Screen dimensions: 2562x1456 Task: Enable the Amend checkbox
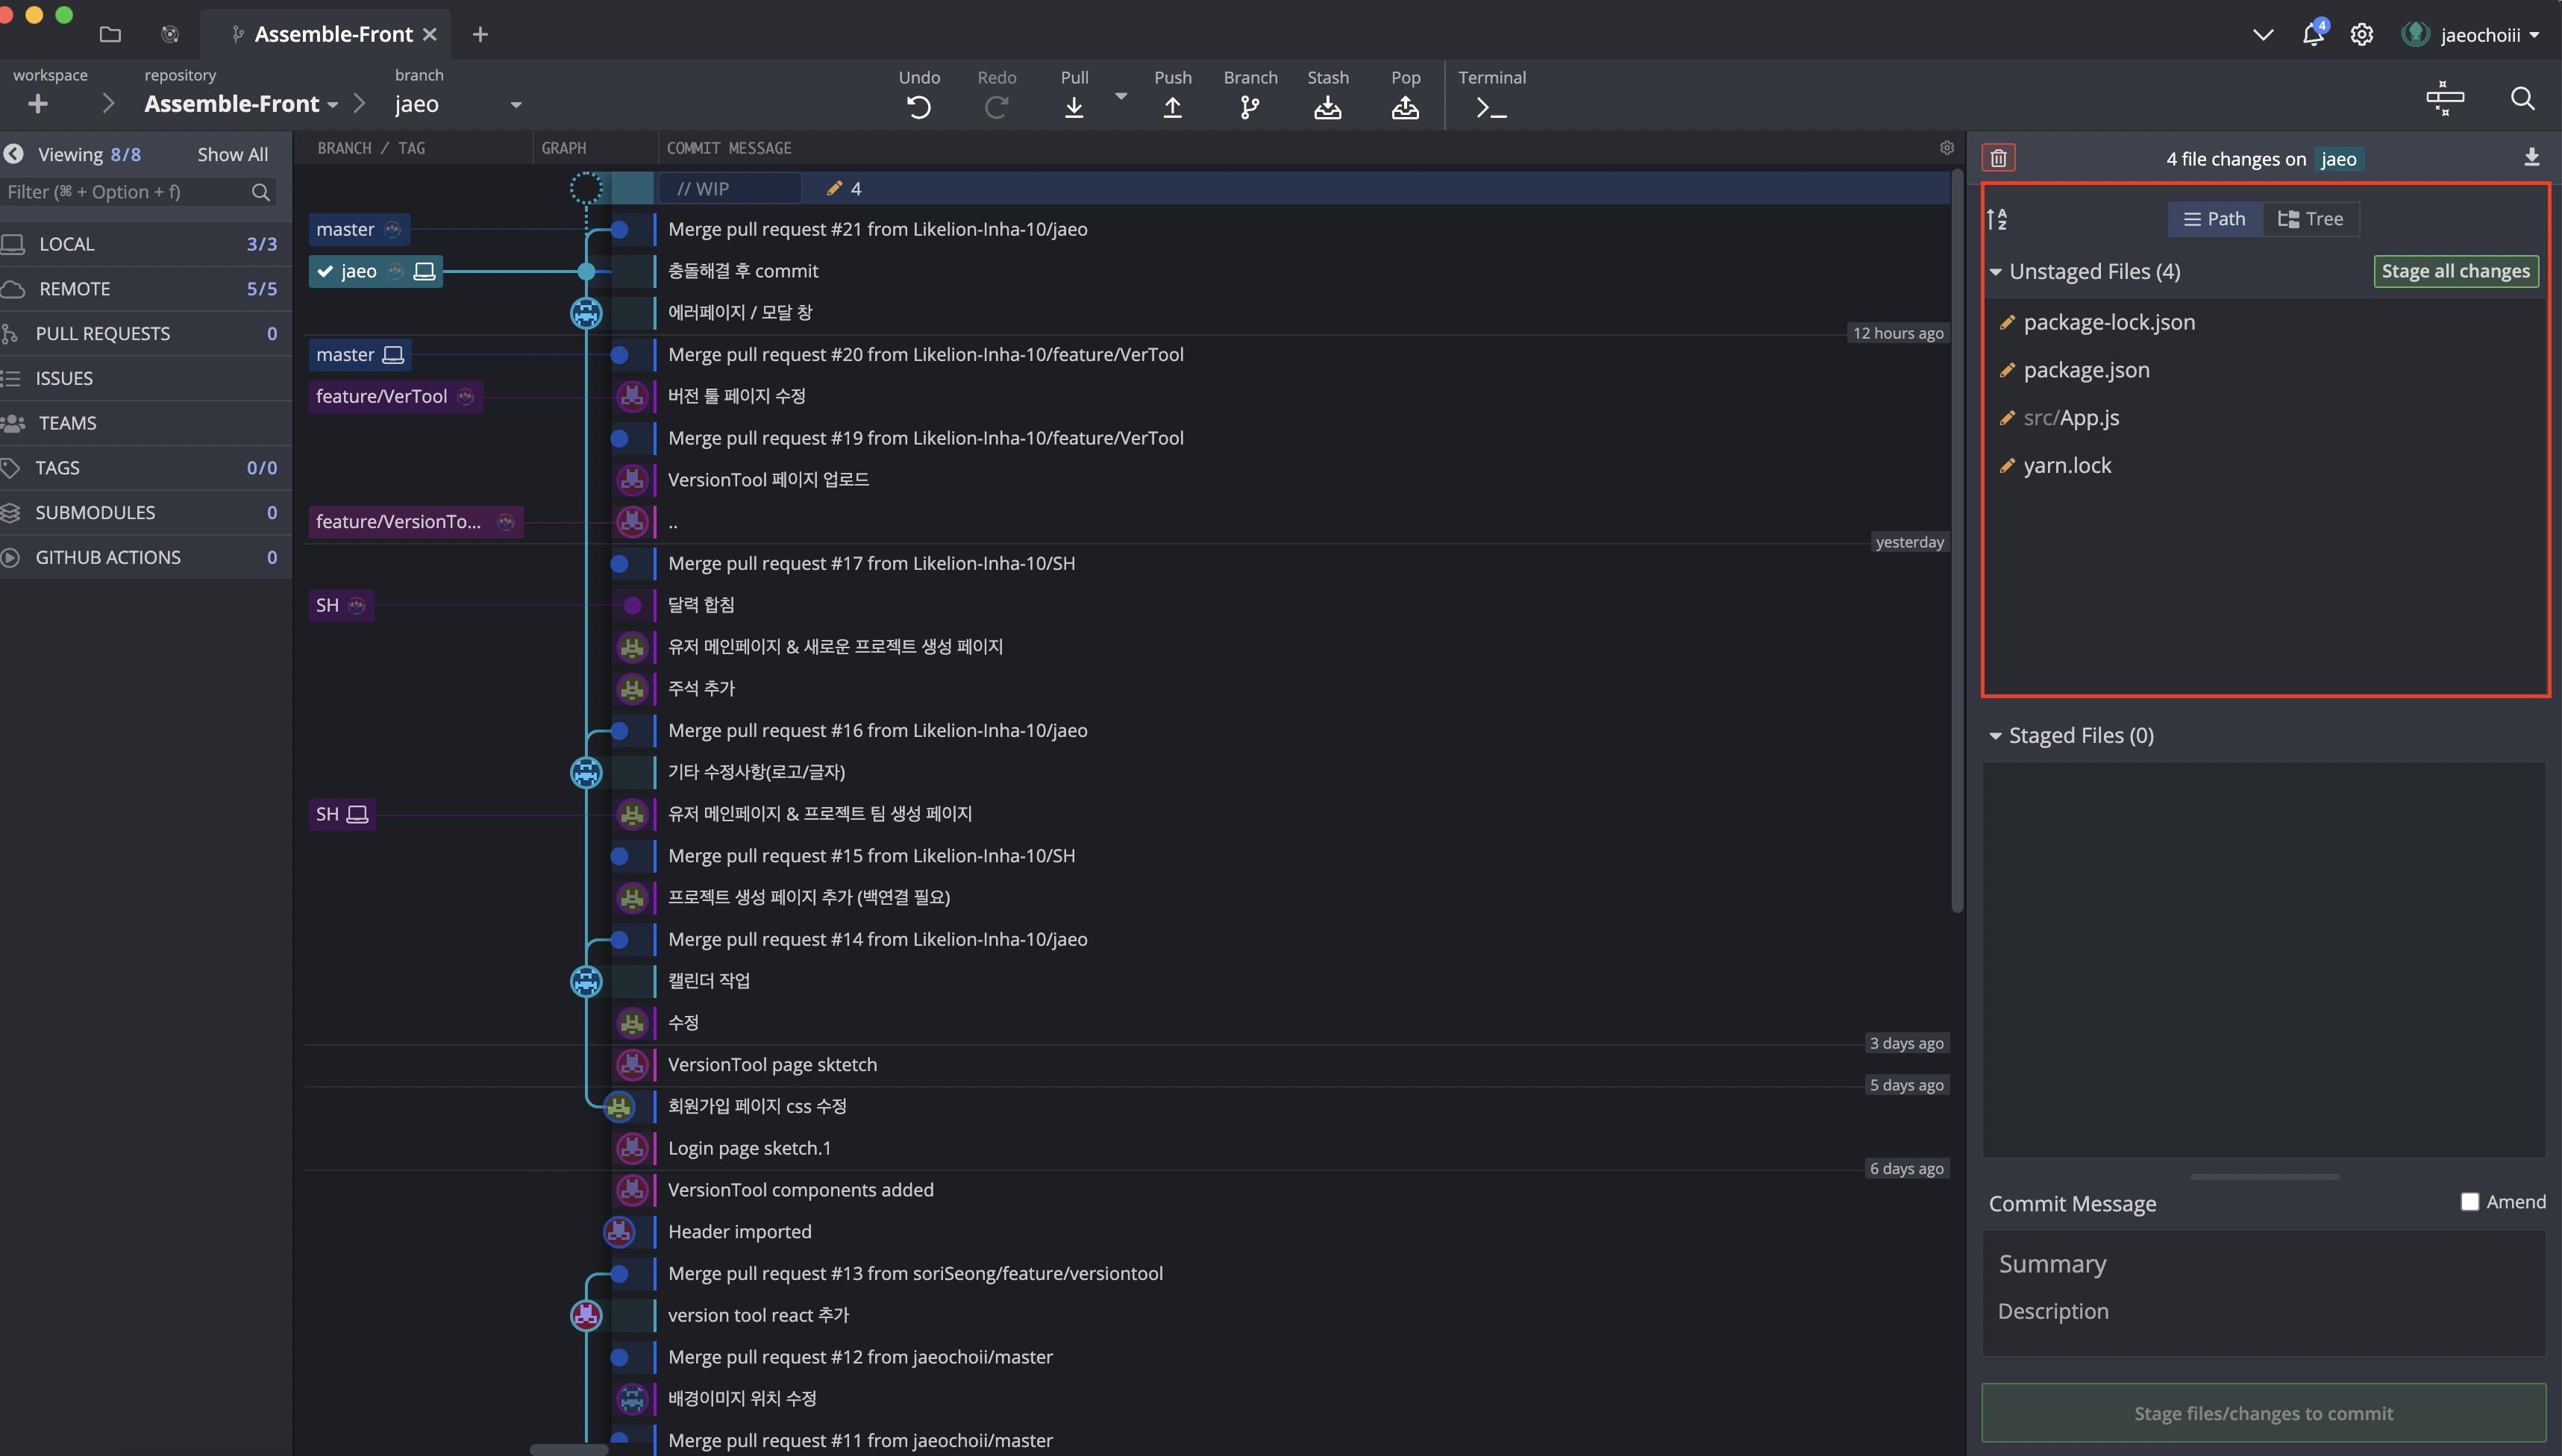coord(2469,1201)
